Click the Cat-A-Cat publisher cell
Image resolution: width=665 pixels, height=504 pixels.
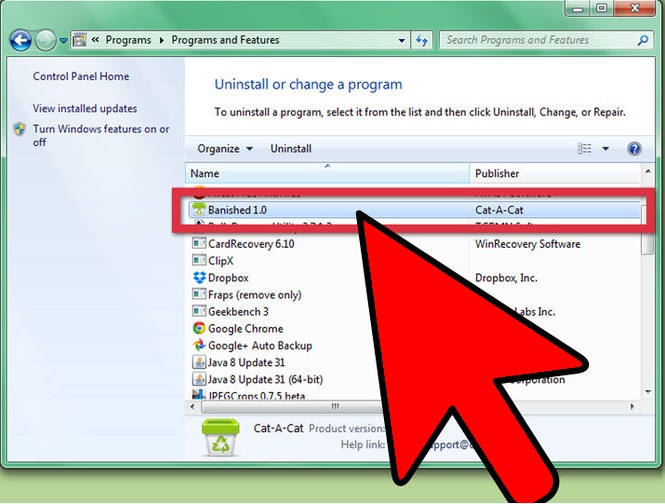pyautogui.click(x=499, y=210)
